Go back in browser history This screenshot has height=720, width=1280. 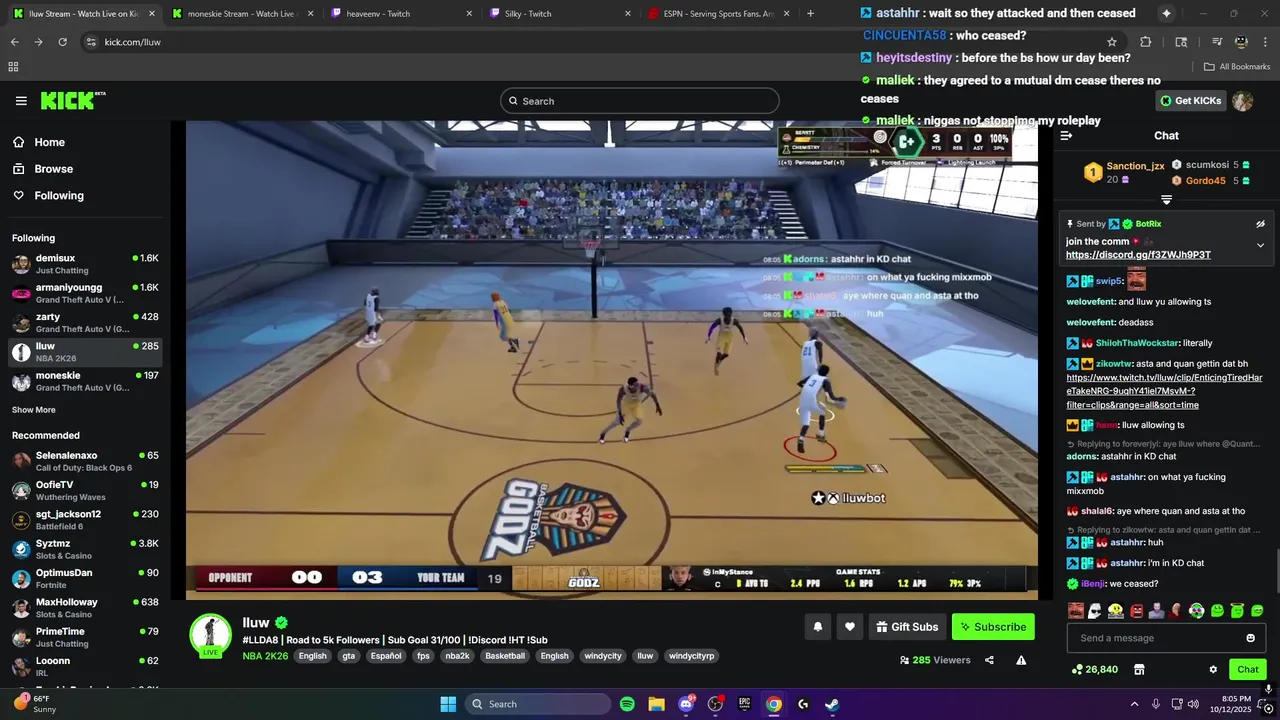(15, 42)
